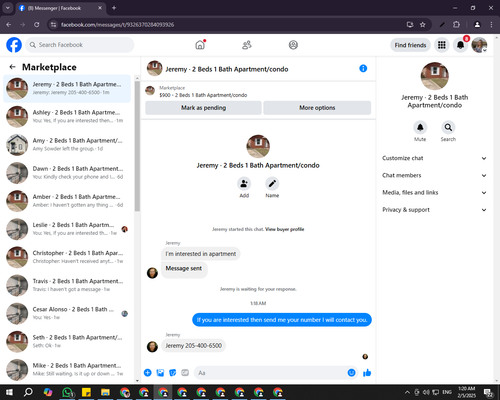Open the account profile picture menu
The height and width of the screenshot is (400, 500).
[479, 45]
